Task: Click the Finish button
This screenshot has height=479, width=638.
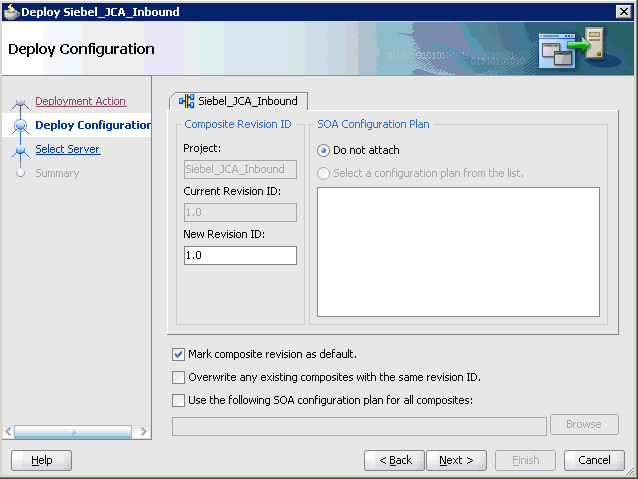Action: (x=525, y=460)
